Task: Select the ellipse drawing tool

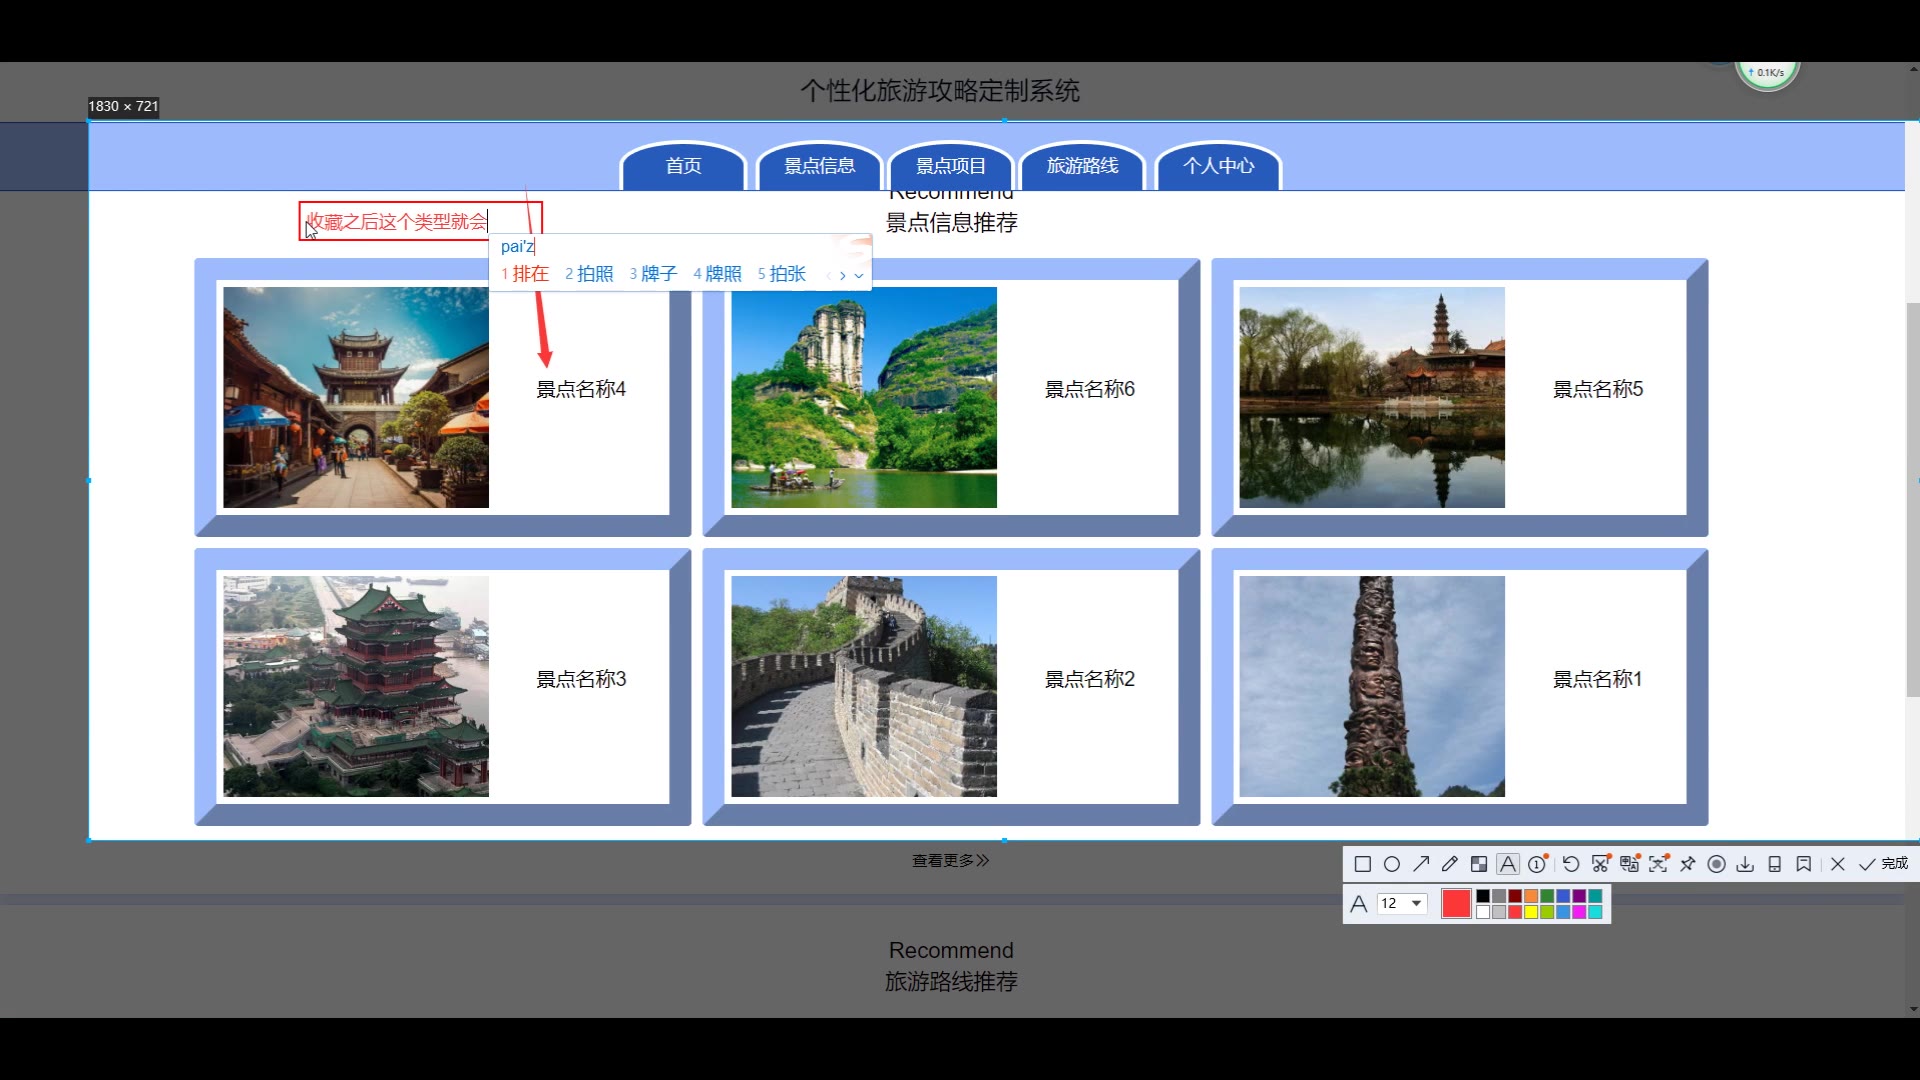Action: (1391, 864)
